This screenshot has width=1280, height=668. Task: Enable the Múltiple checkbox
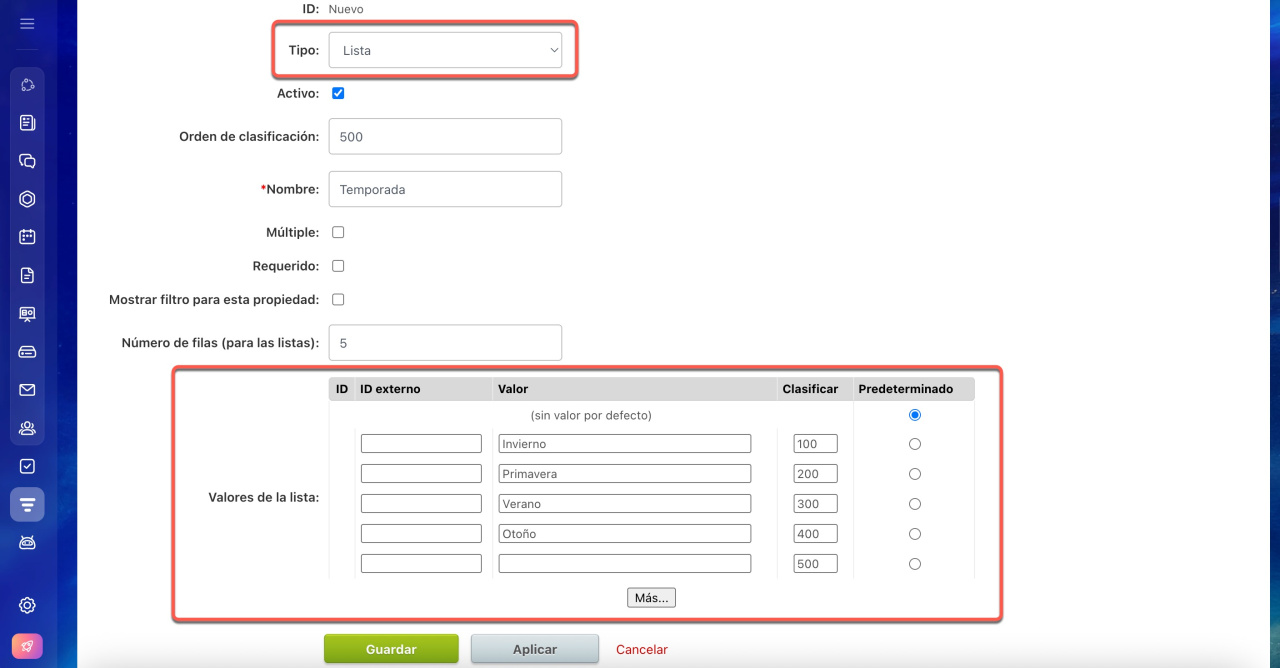338,232
